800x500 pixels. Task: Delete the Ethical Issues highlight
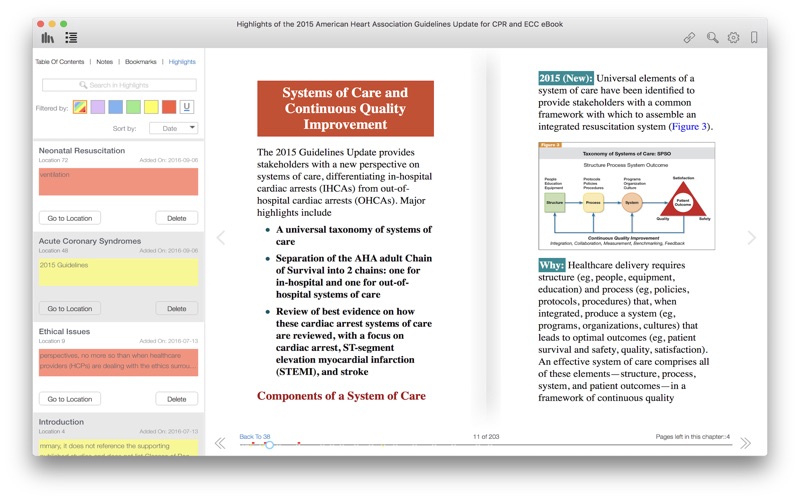pyautogui.click(x=177, y=398)
